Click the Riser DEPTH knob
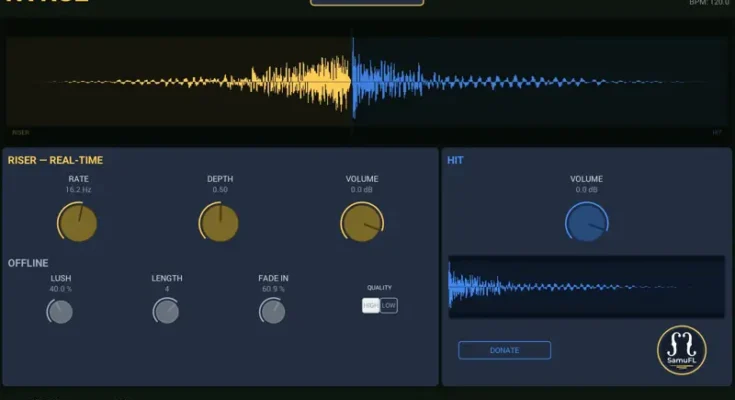 coord(218,222)
